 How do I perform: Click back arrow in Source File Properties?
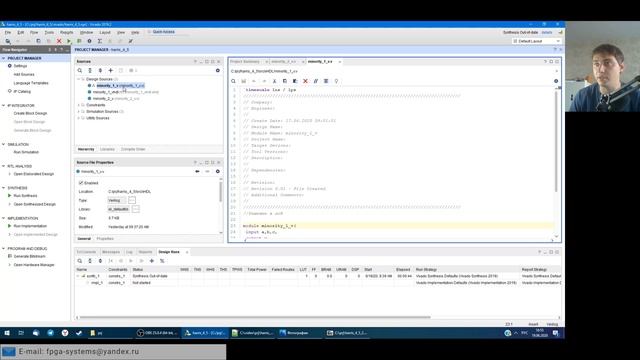(x=198, y=171)
